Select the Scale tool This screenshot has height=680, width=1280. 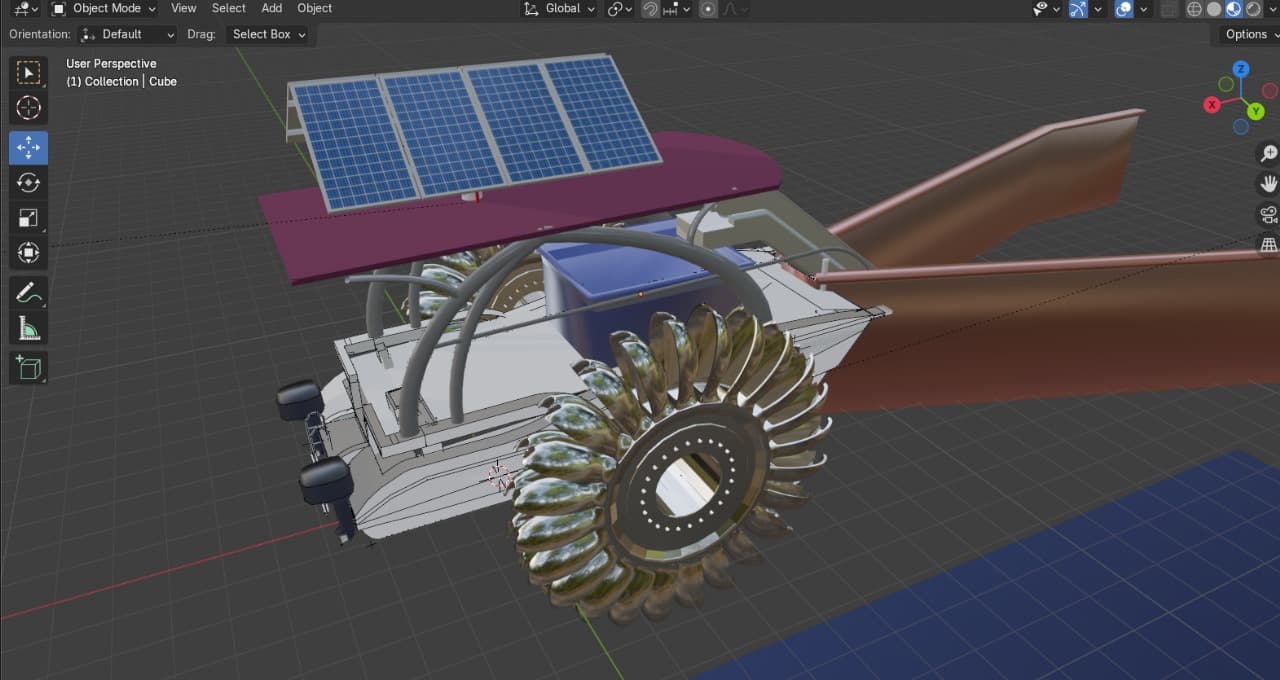point(28,217)
